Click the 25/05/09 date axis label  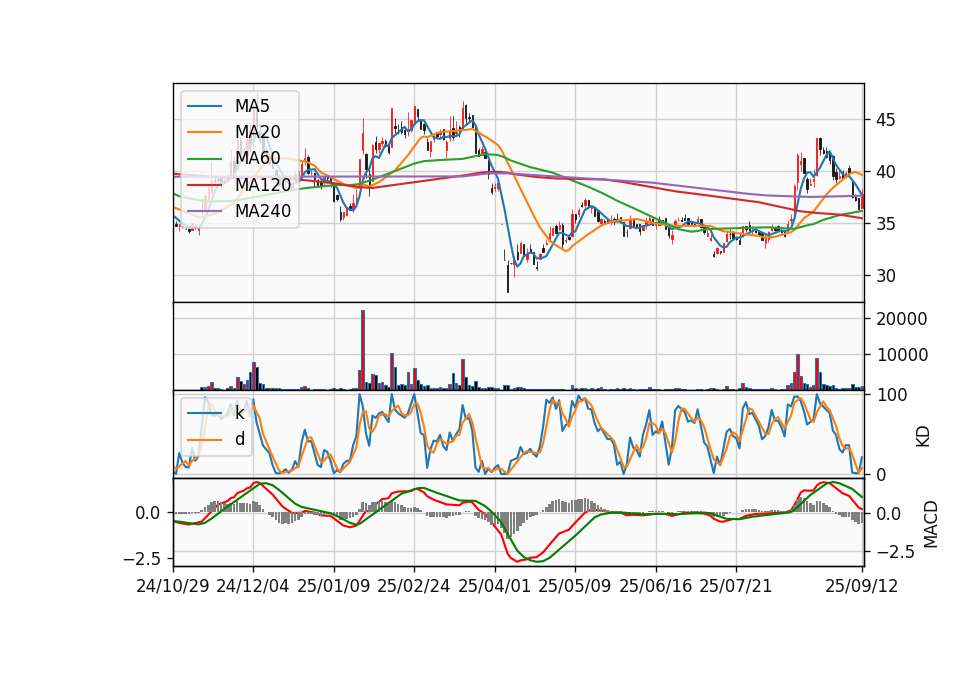click(x=575, y=586)
